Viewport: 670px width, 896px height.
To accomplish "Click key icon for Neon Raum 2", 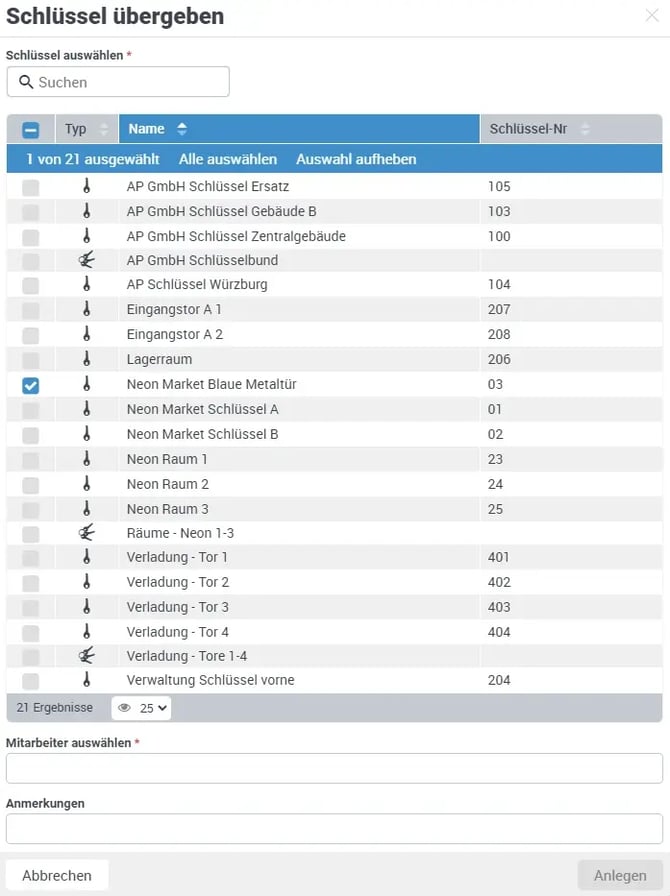I will point(86,484).
